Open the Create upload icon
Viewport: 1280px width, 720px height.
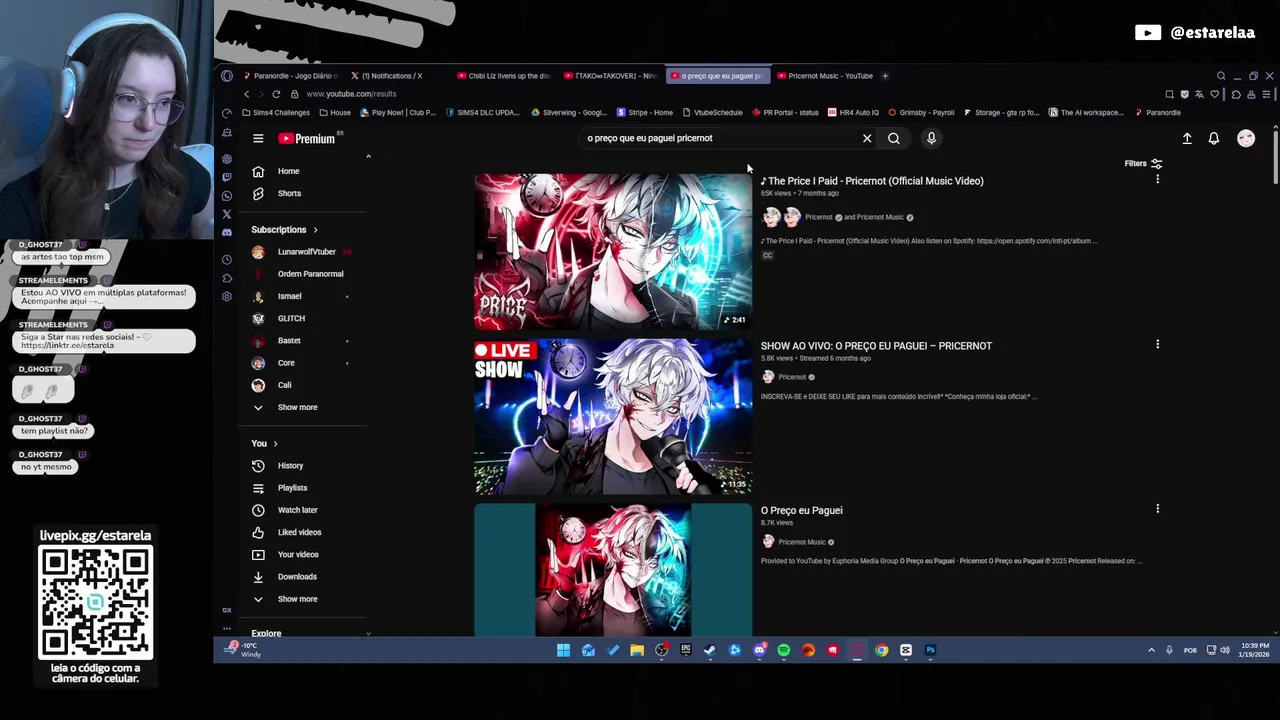pyautogui.click(x=1187, y=139)
